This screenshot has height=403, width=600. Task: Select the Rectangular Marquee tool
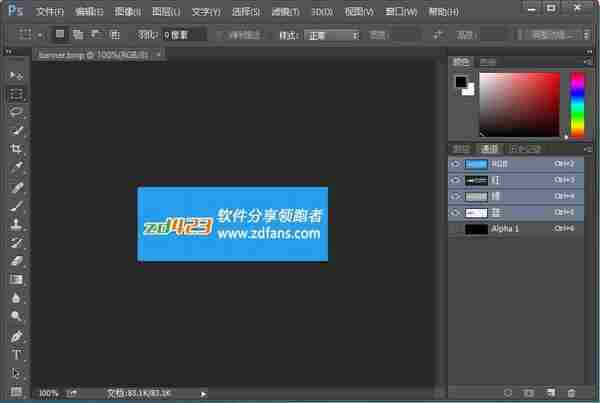click(16, 94)
